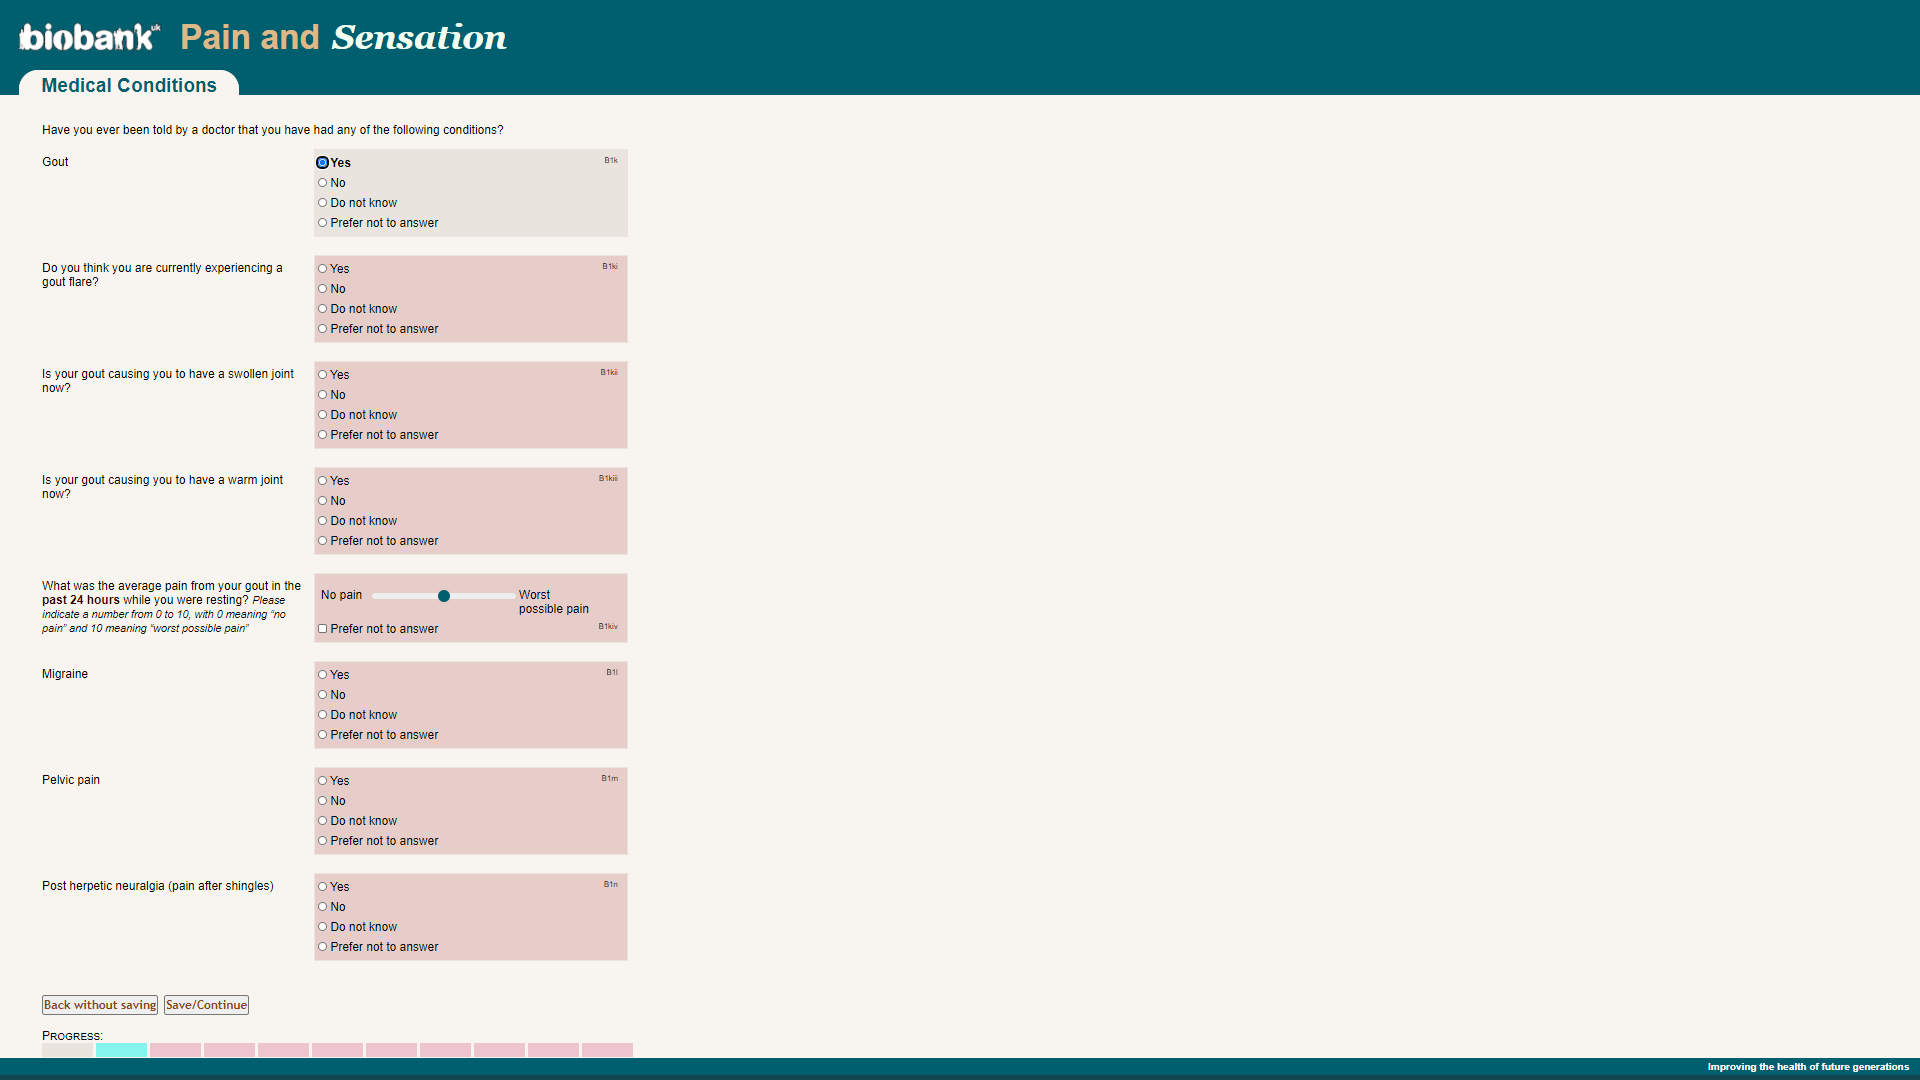The width and height of the screenshot is (1920, 1080).
Task: Select Yes for Gout
Action: point(323,163)
